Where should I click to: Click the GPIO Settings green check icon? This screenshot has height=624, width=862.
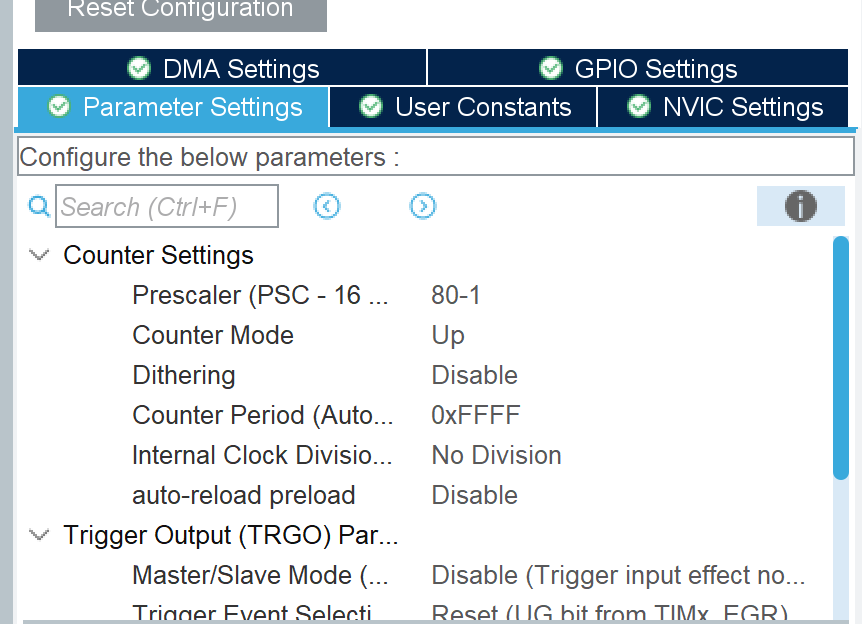[x=551, y=68]
